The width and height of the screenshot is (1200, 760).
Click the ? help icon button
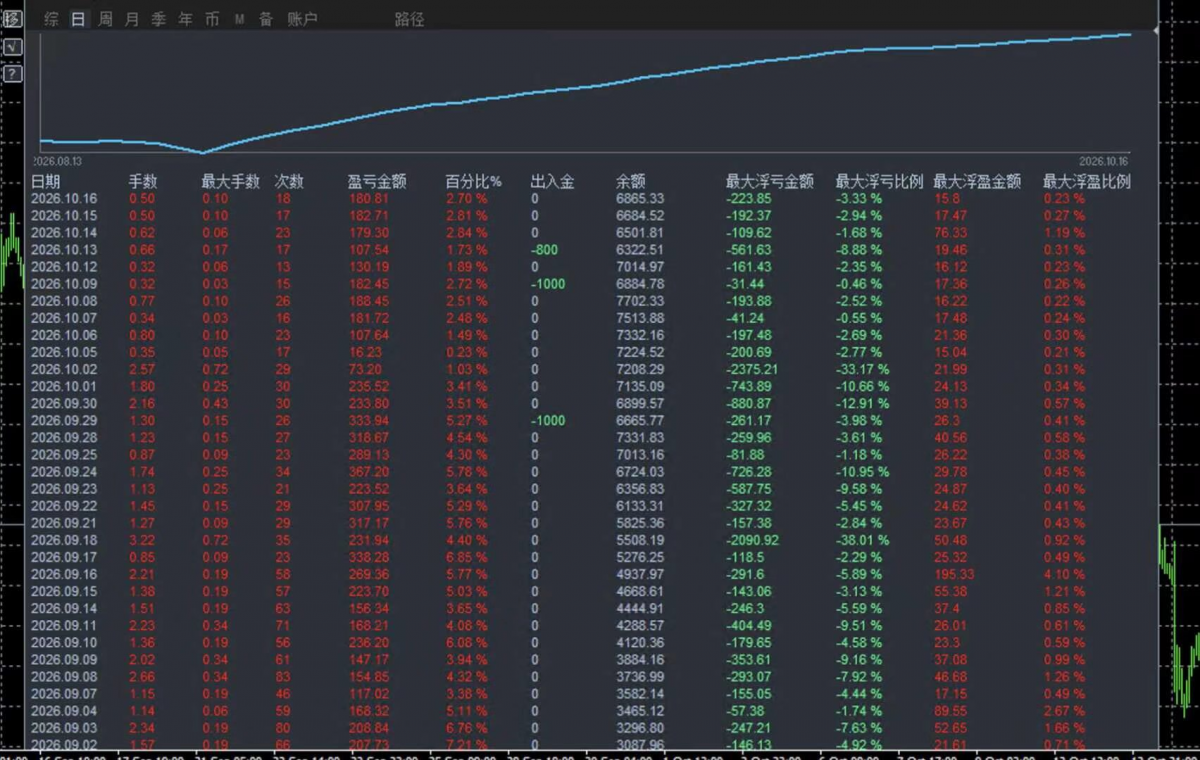[12, 73]
